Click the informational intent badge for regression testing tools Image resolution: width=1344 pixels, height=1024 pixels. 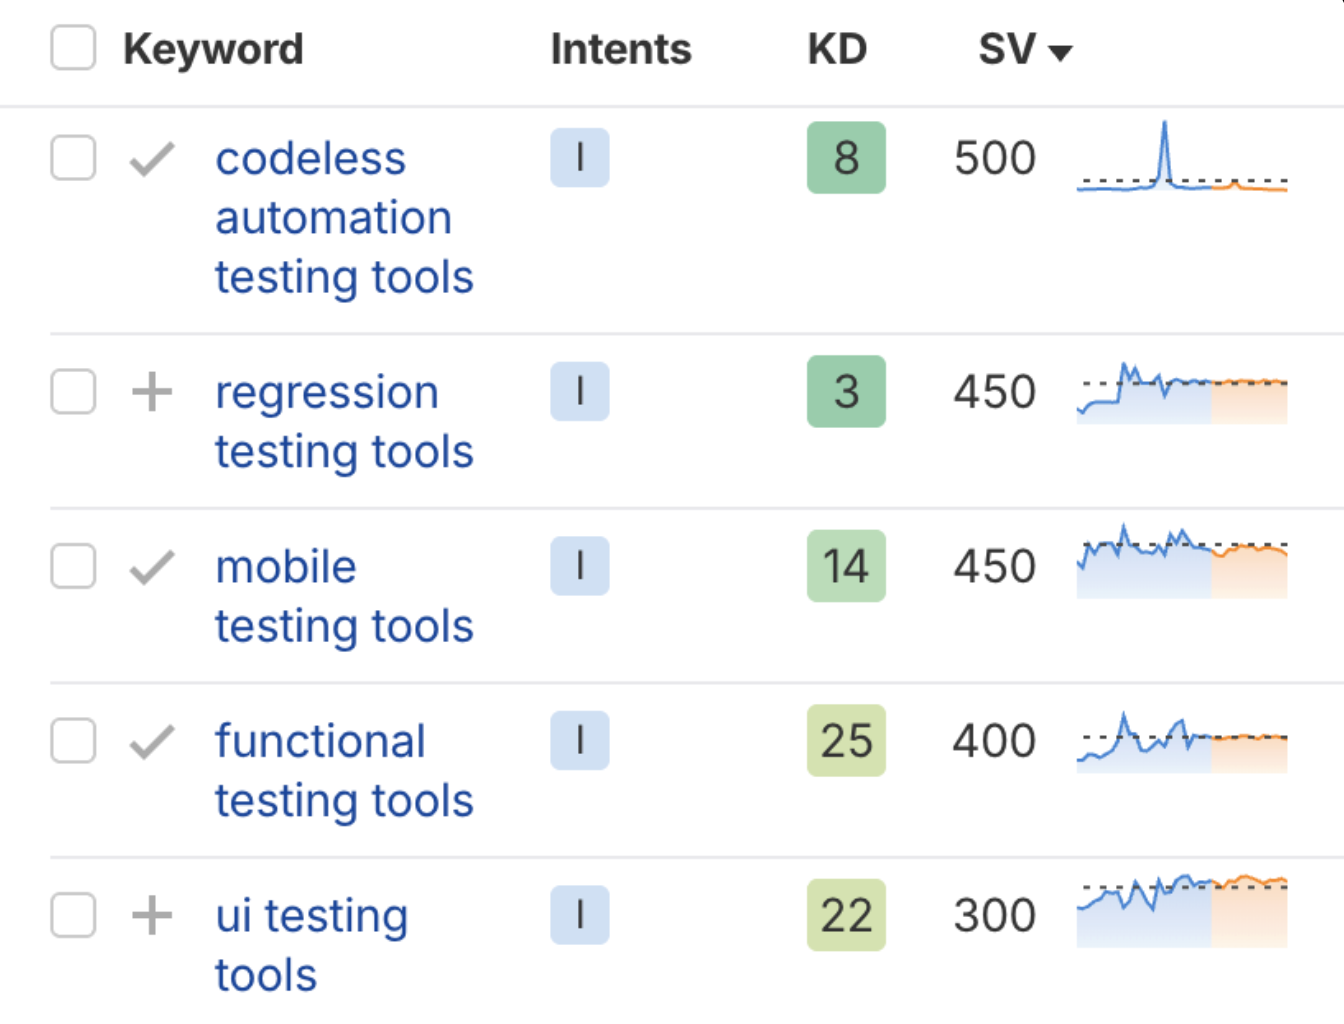point(580,392)
